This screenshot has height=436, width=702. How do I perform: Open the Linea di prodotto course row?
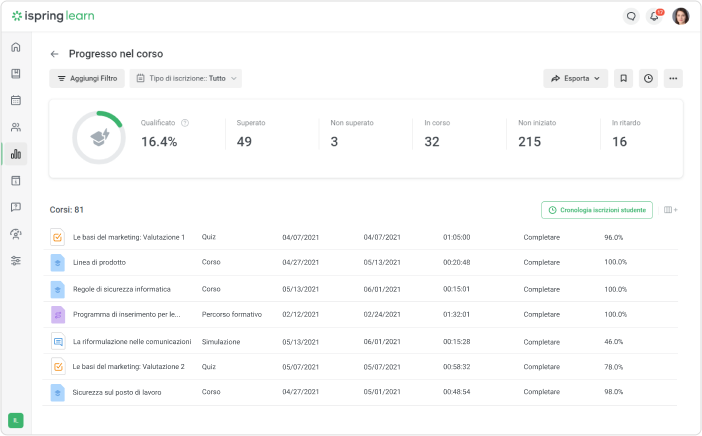click(99, 263)
